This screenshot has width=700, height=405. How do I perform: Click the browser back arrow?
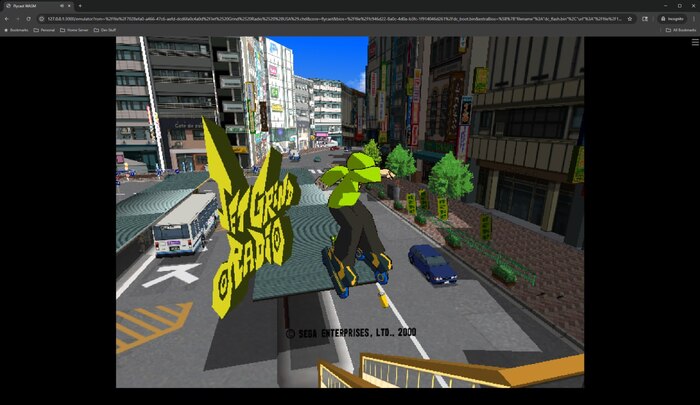point(7,18)
